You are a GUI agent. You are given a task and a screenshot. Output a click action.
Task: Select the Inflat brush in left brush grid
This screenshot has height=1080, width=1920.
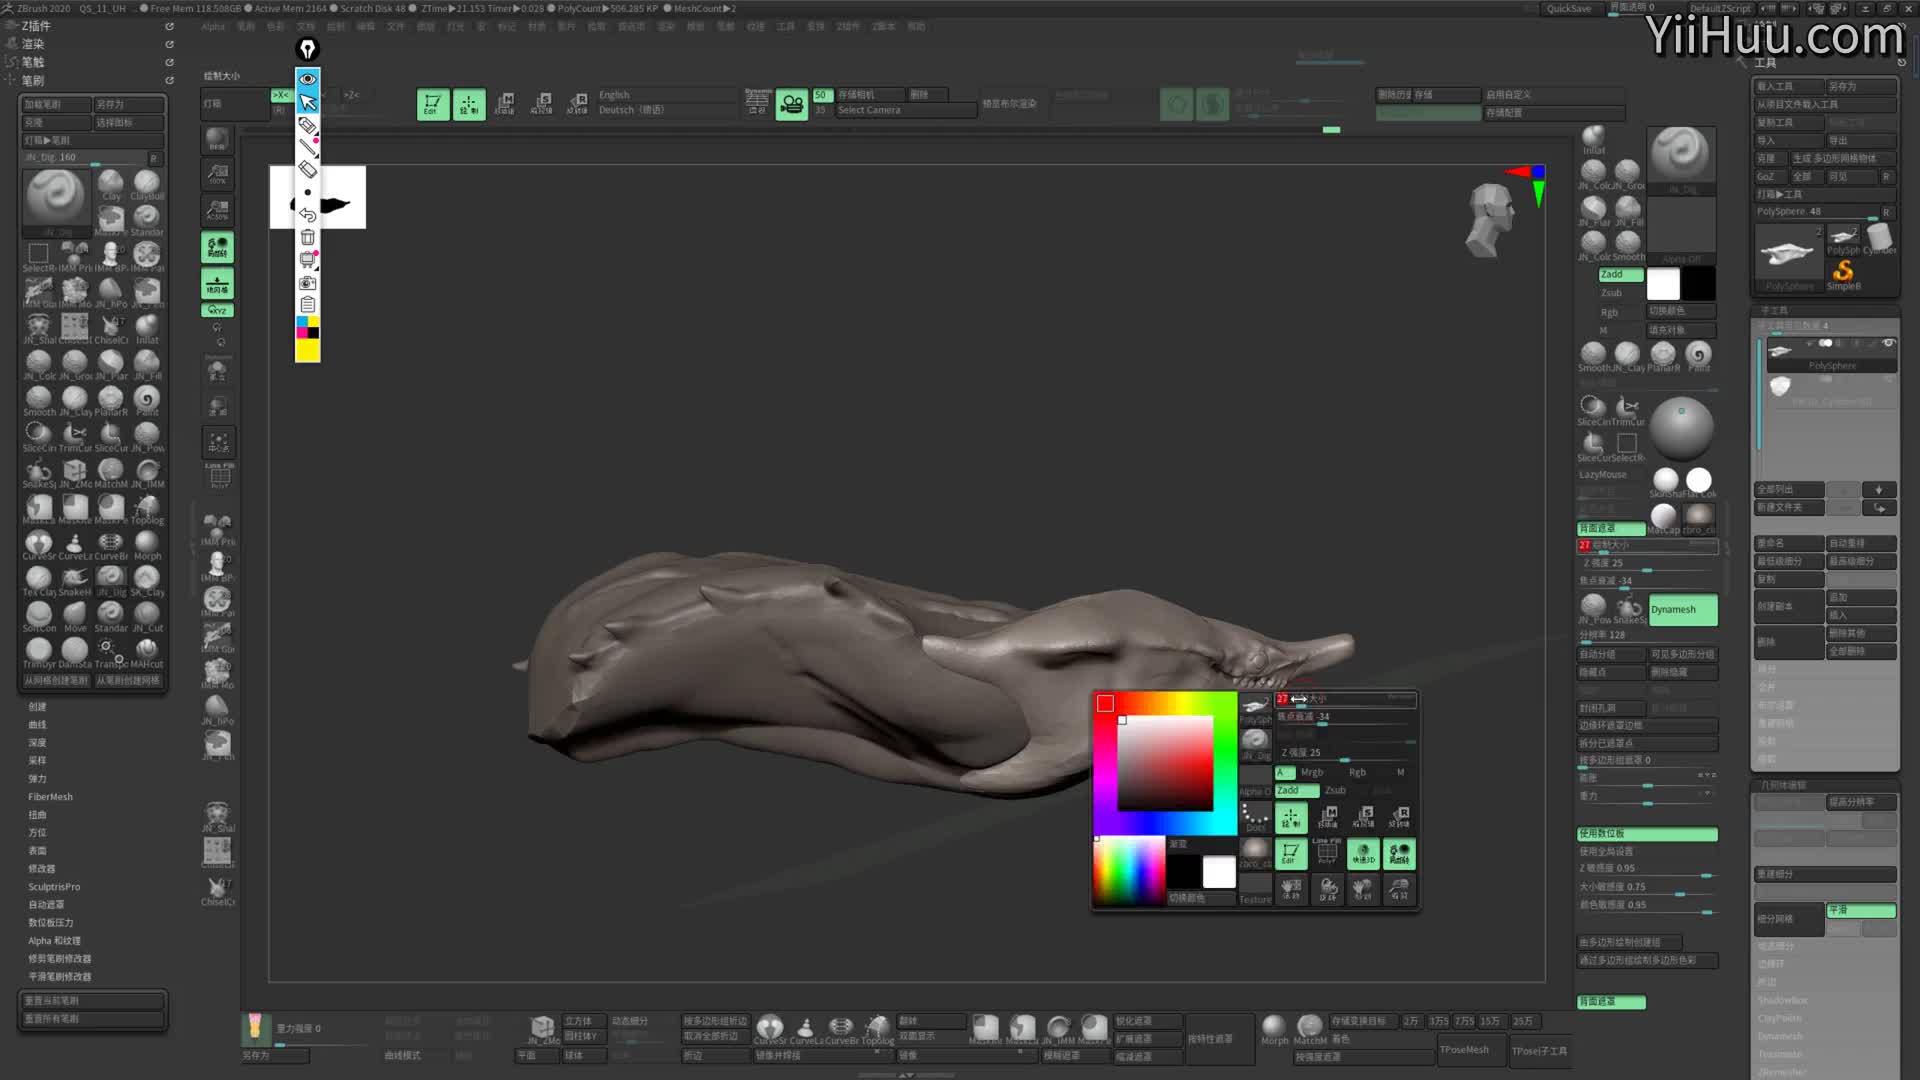tap(147, 327)
